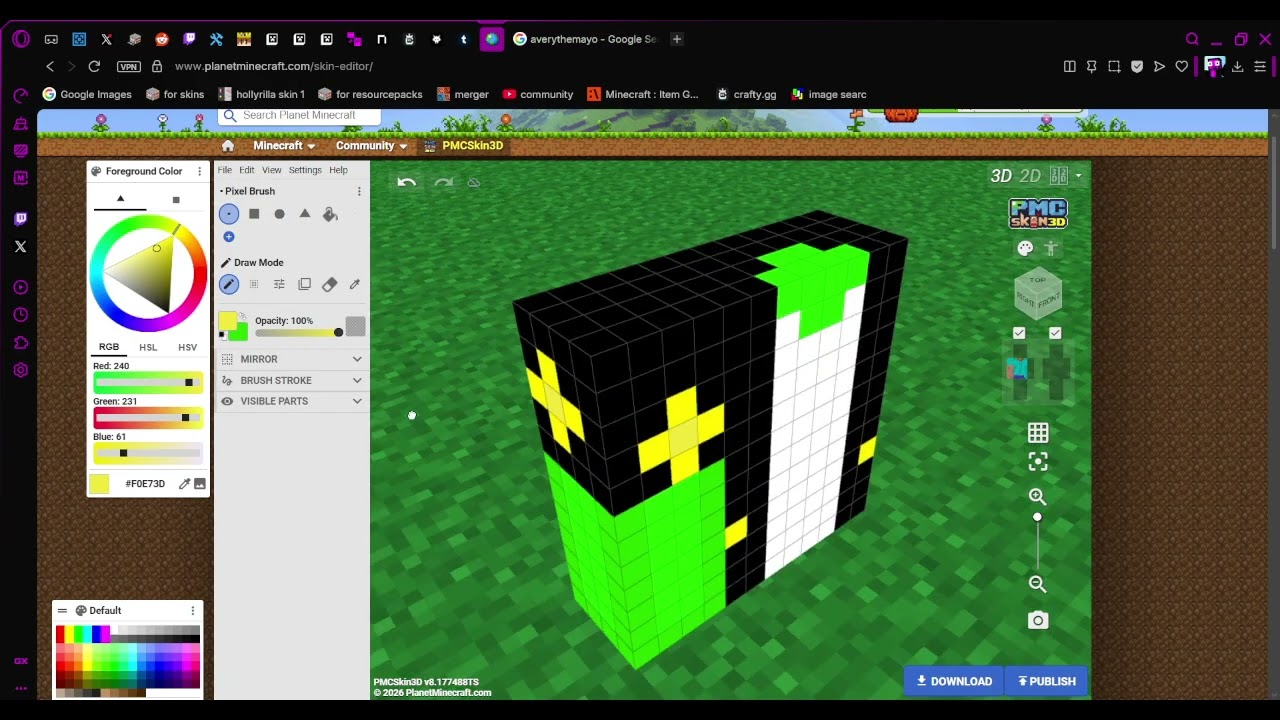Click the foreground yellow color swatch

click(x=228, y=321)
